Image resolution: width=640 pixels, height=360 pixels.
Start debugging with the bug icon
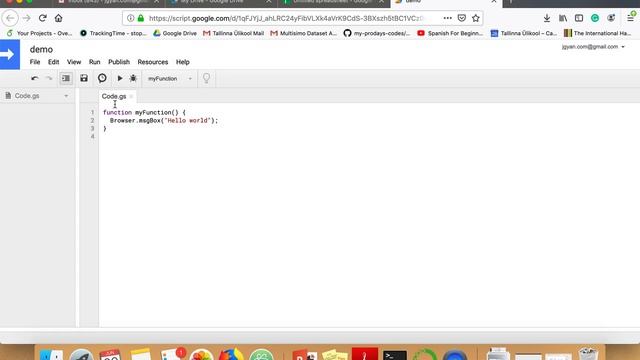click(133, 78)
